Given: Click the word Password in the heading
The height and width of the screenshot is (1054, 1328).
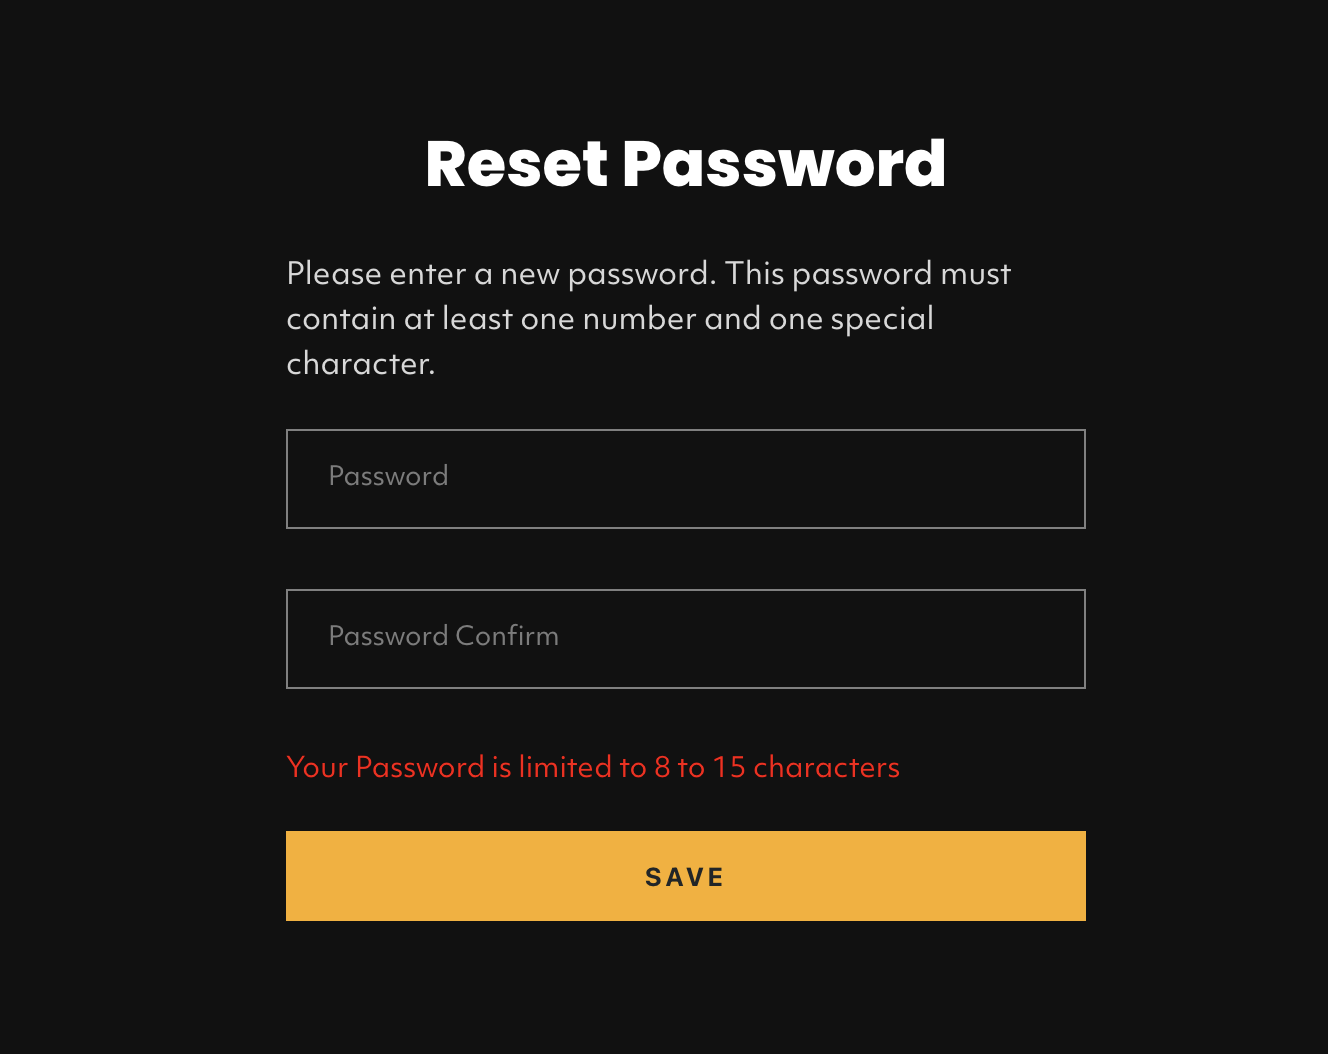Looking at the screenshot, I should tap(784, 163).
